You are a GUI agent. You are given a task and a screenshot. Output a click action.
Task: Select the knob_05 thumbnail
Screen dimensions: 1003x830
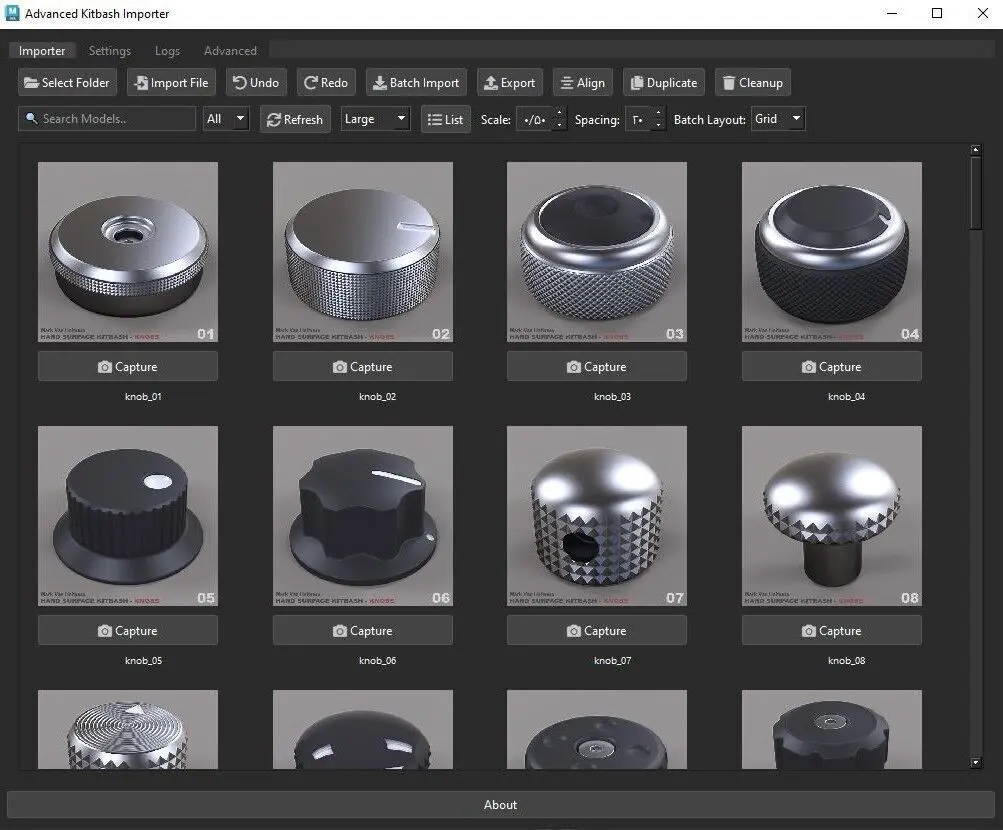128,516
